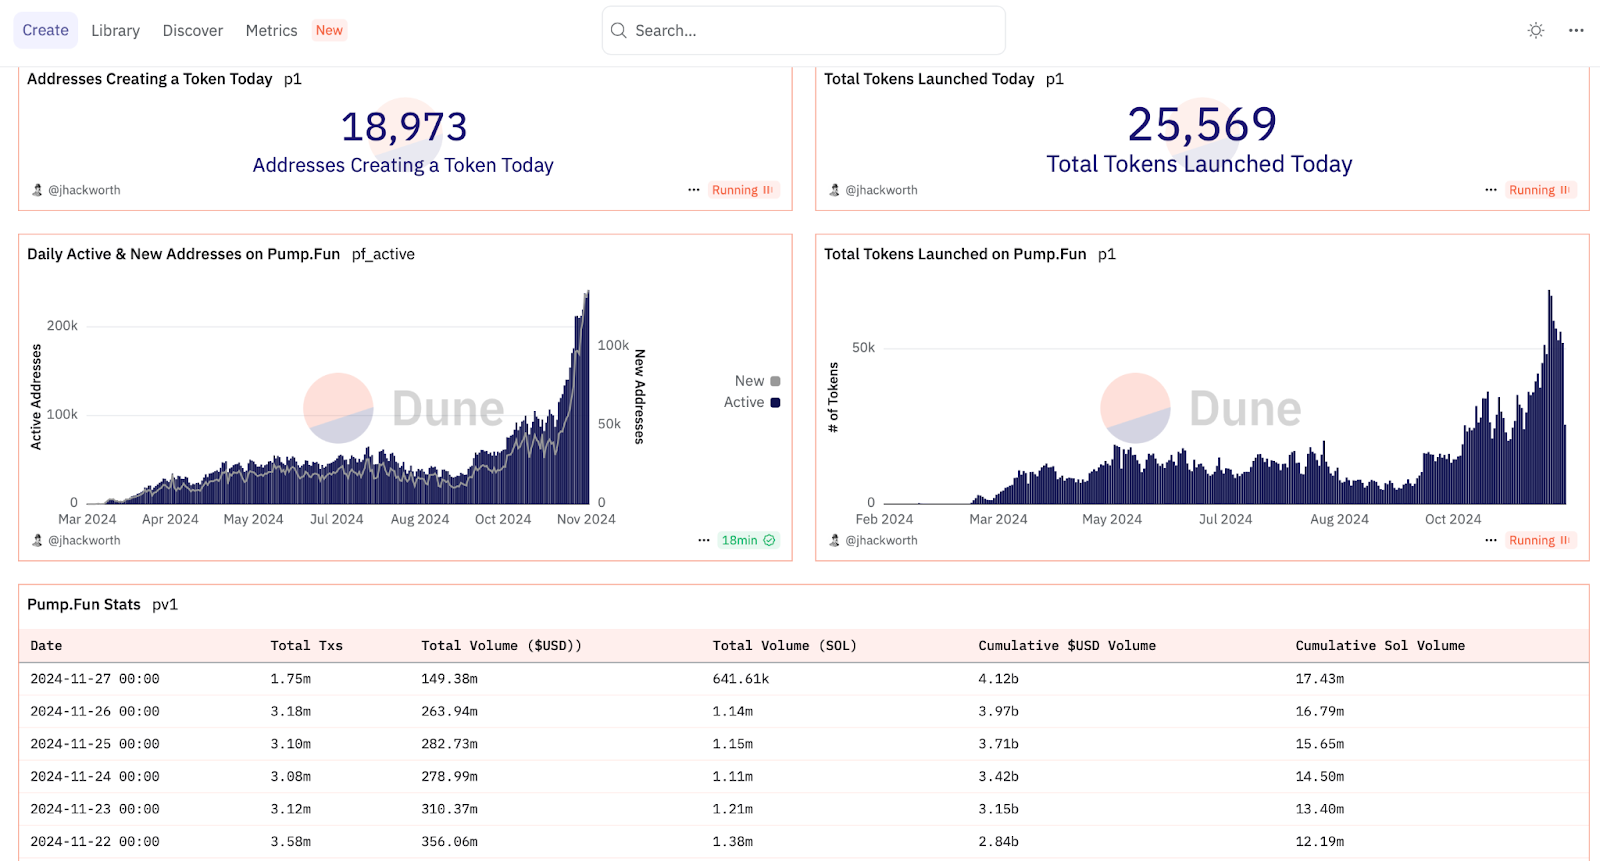This screenshot has height=861, width=1600.
Task: Open options menu for Addresses Creating a Token panel
Action: coord(693,190)
